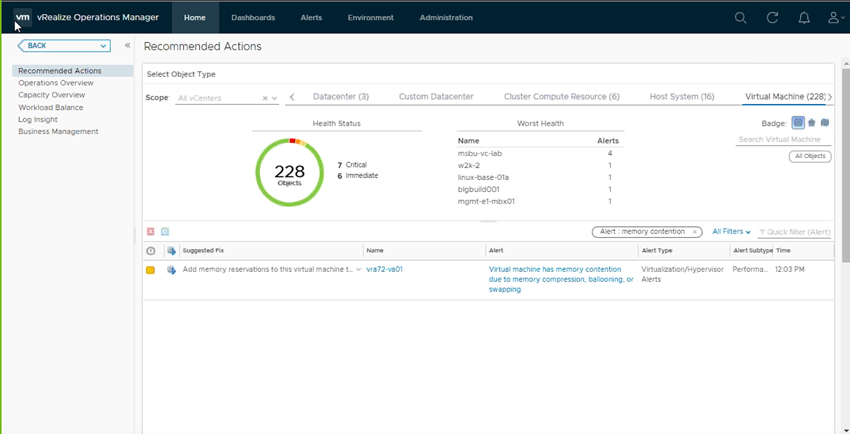Screen dimensions: 850x434
Task: Select the Datacenter (3) object type tab
Action: pyautogui.click(x=341, y=96)
